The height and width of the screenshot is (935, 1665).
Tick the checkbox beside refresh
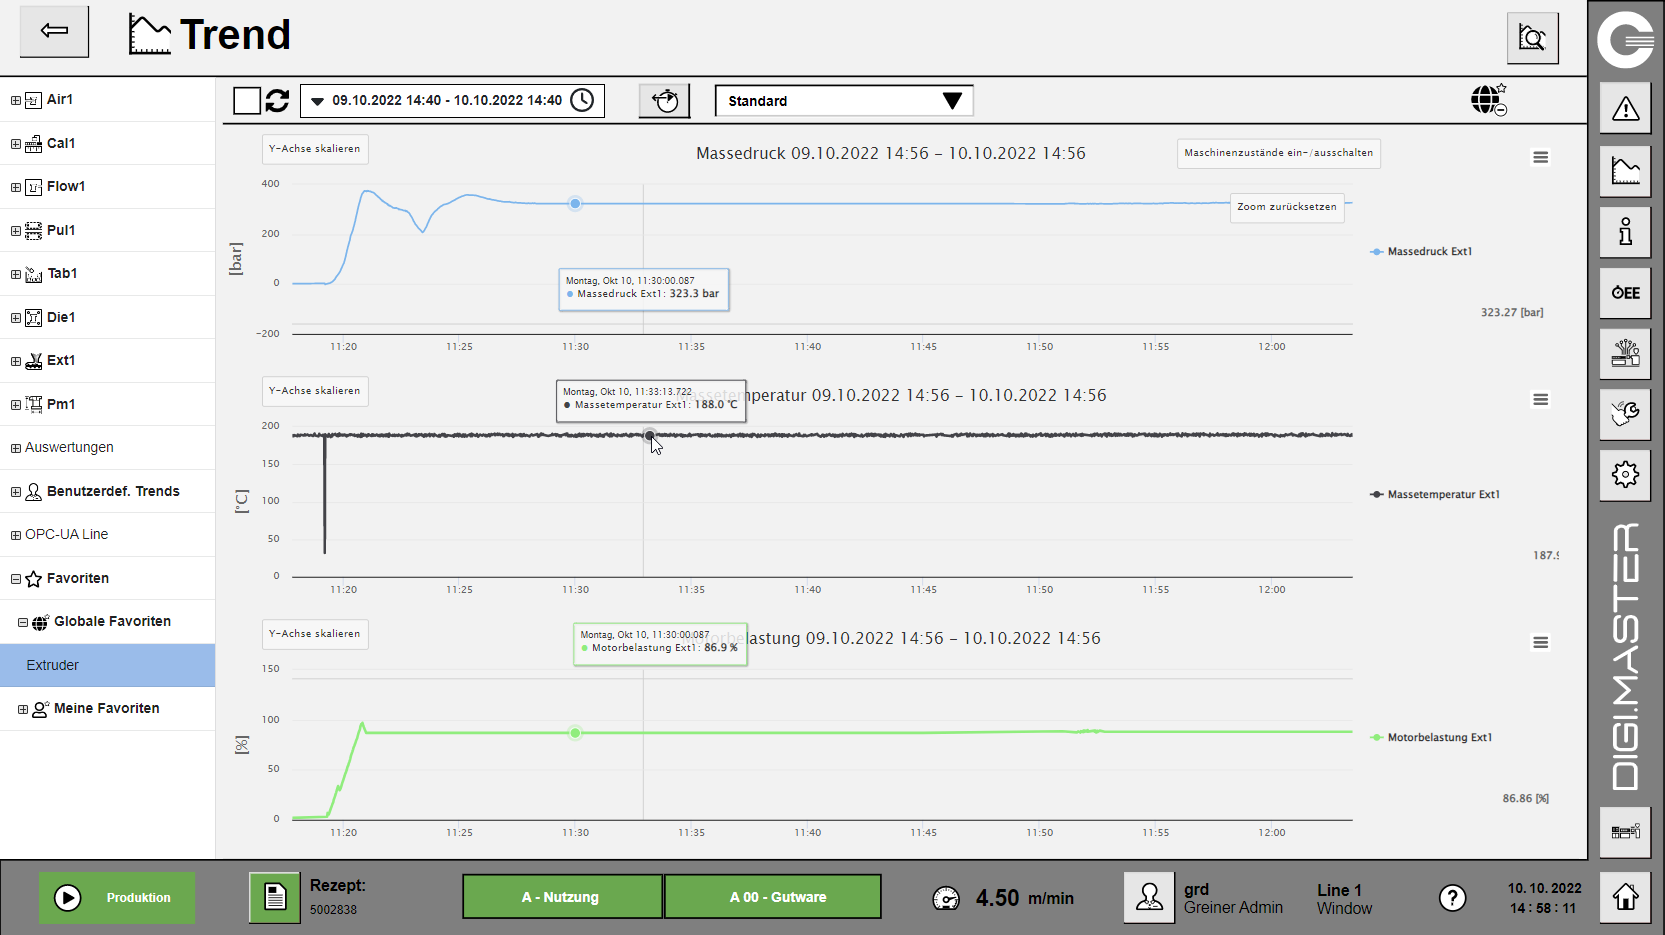[x=246, y=100]
